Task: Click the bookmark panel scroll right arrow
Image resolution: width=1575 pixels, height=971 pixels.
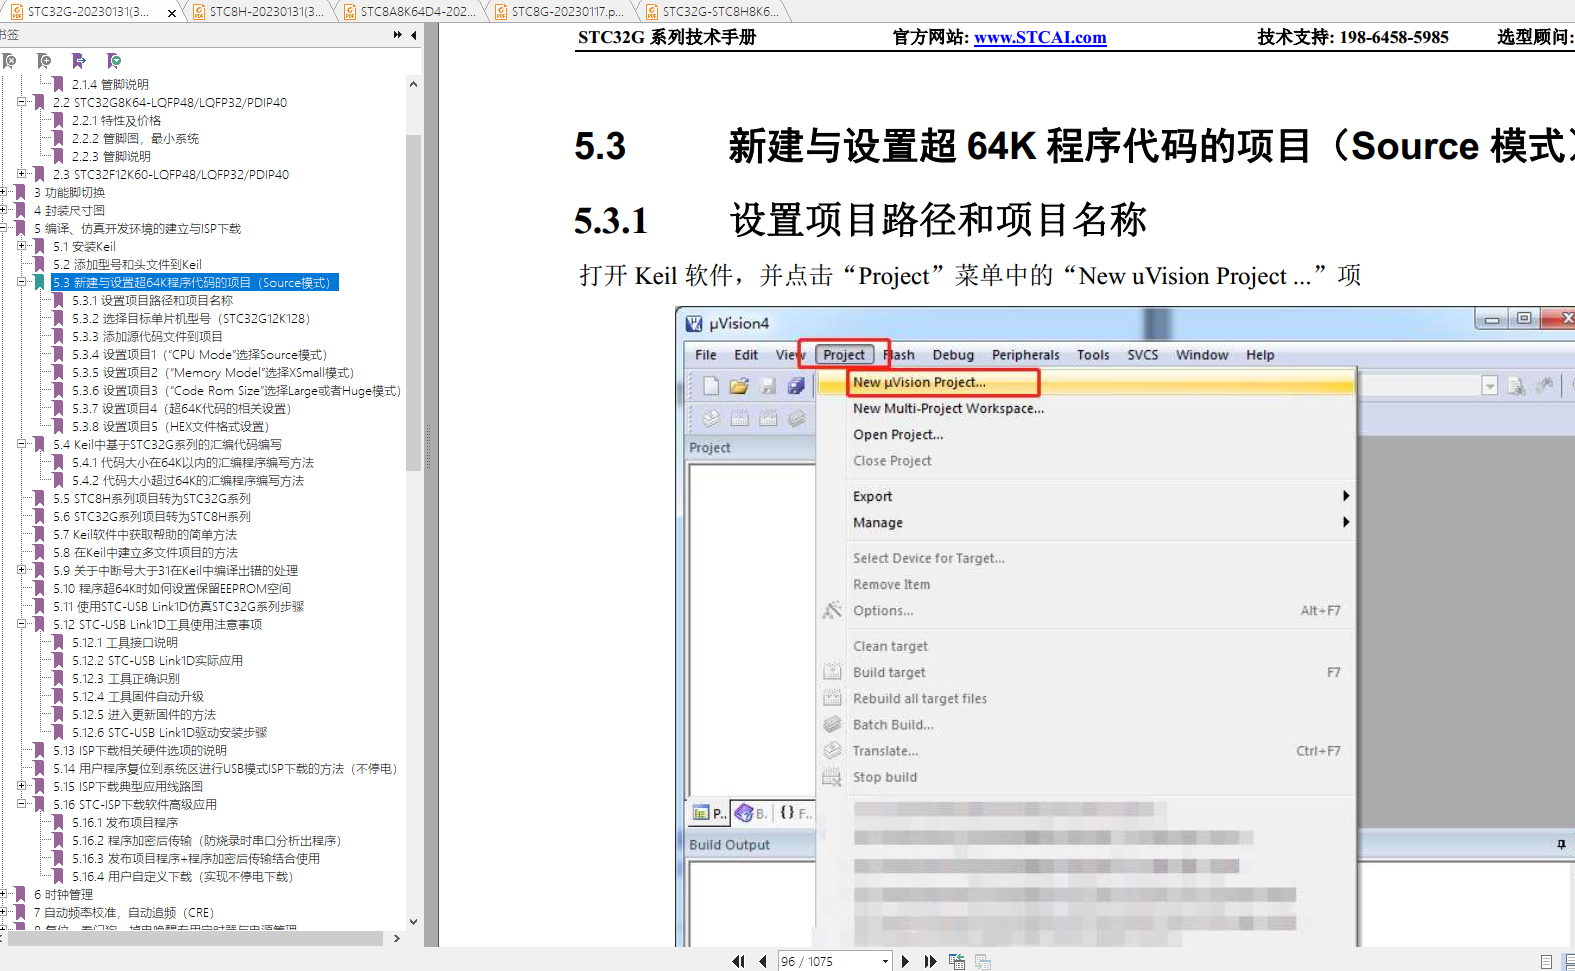Action: coord(397,938)
